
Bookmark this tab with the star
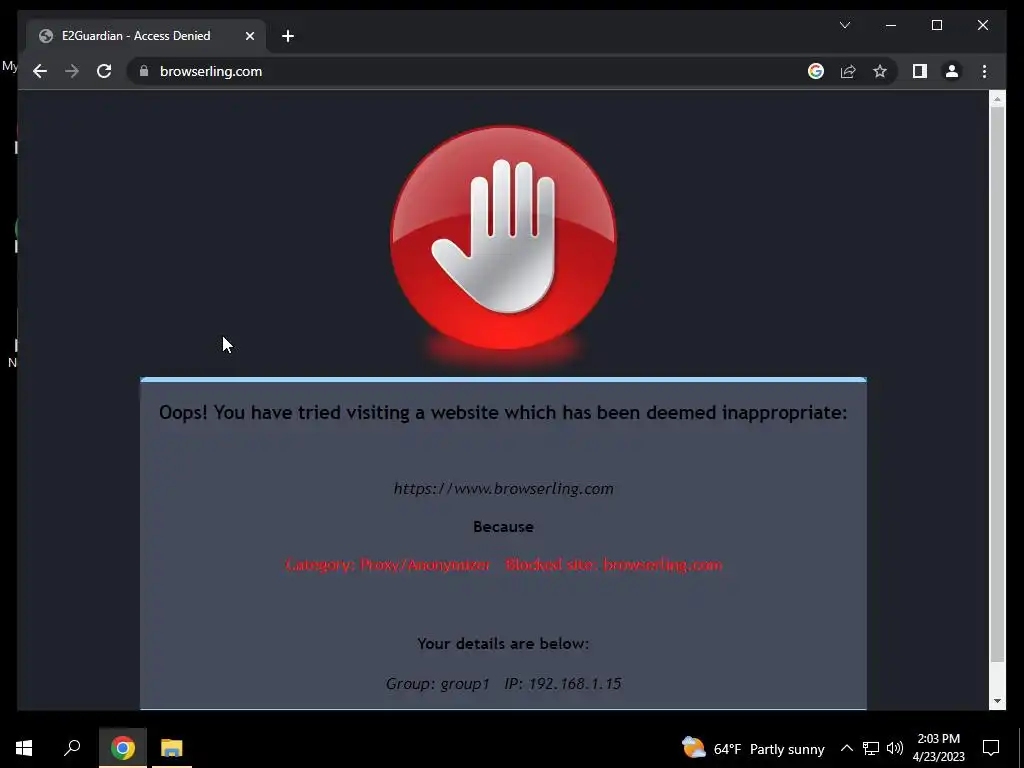pyautogui.click(x=880, y=71)
